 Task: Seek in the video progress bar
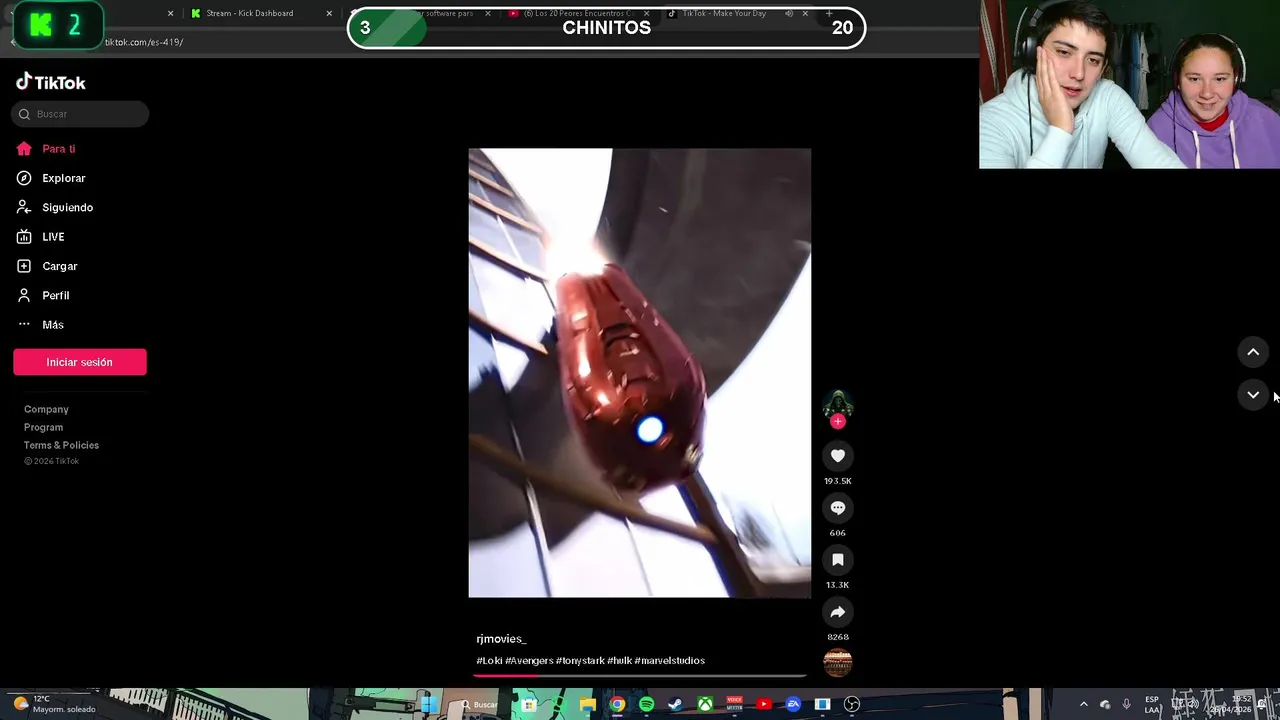click(x=640, y=675)
